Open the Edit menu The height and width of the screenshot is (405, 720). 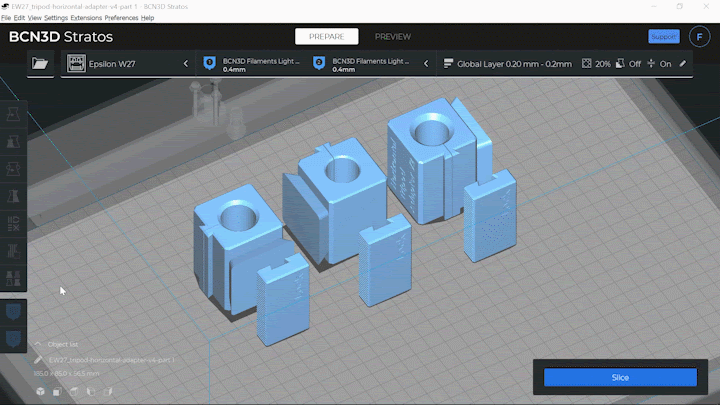click(19, 18)
